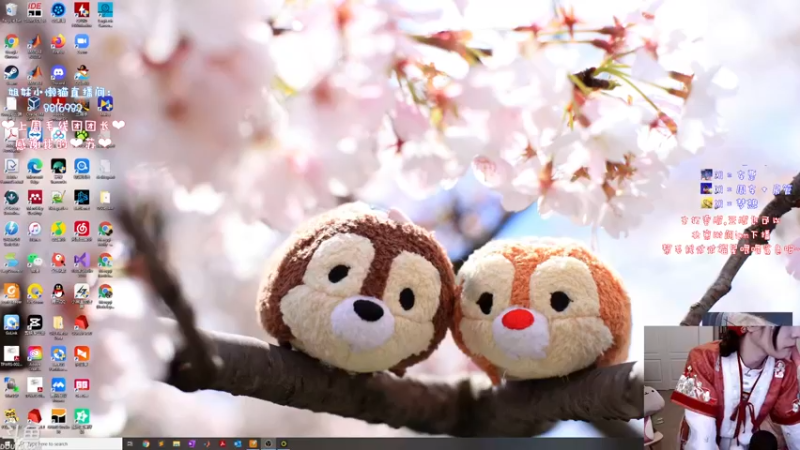Launch the Visual Studio desktop shortcut
The width and height of the screenshot is (800, 450).
(82, 260)
